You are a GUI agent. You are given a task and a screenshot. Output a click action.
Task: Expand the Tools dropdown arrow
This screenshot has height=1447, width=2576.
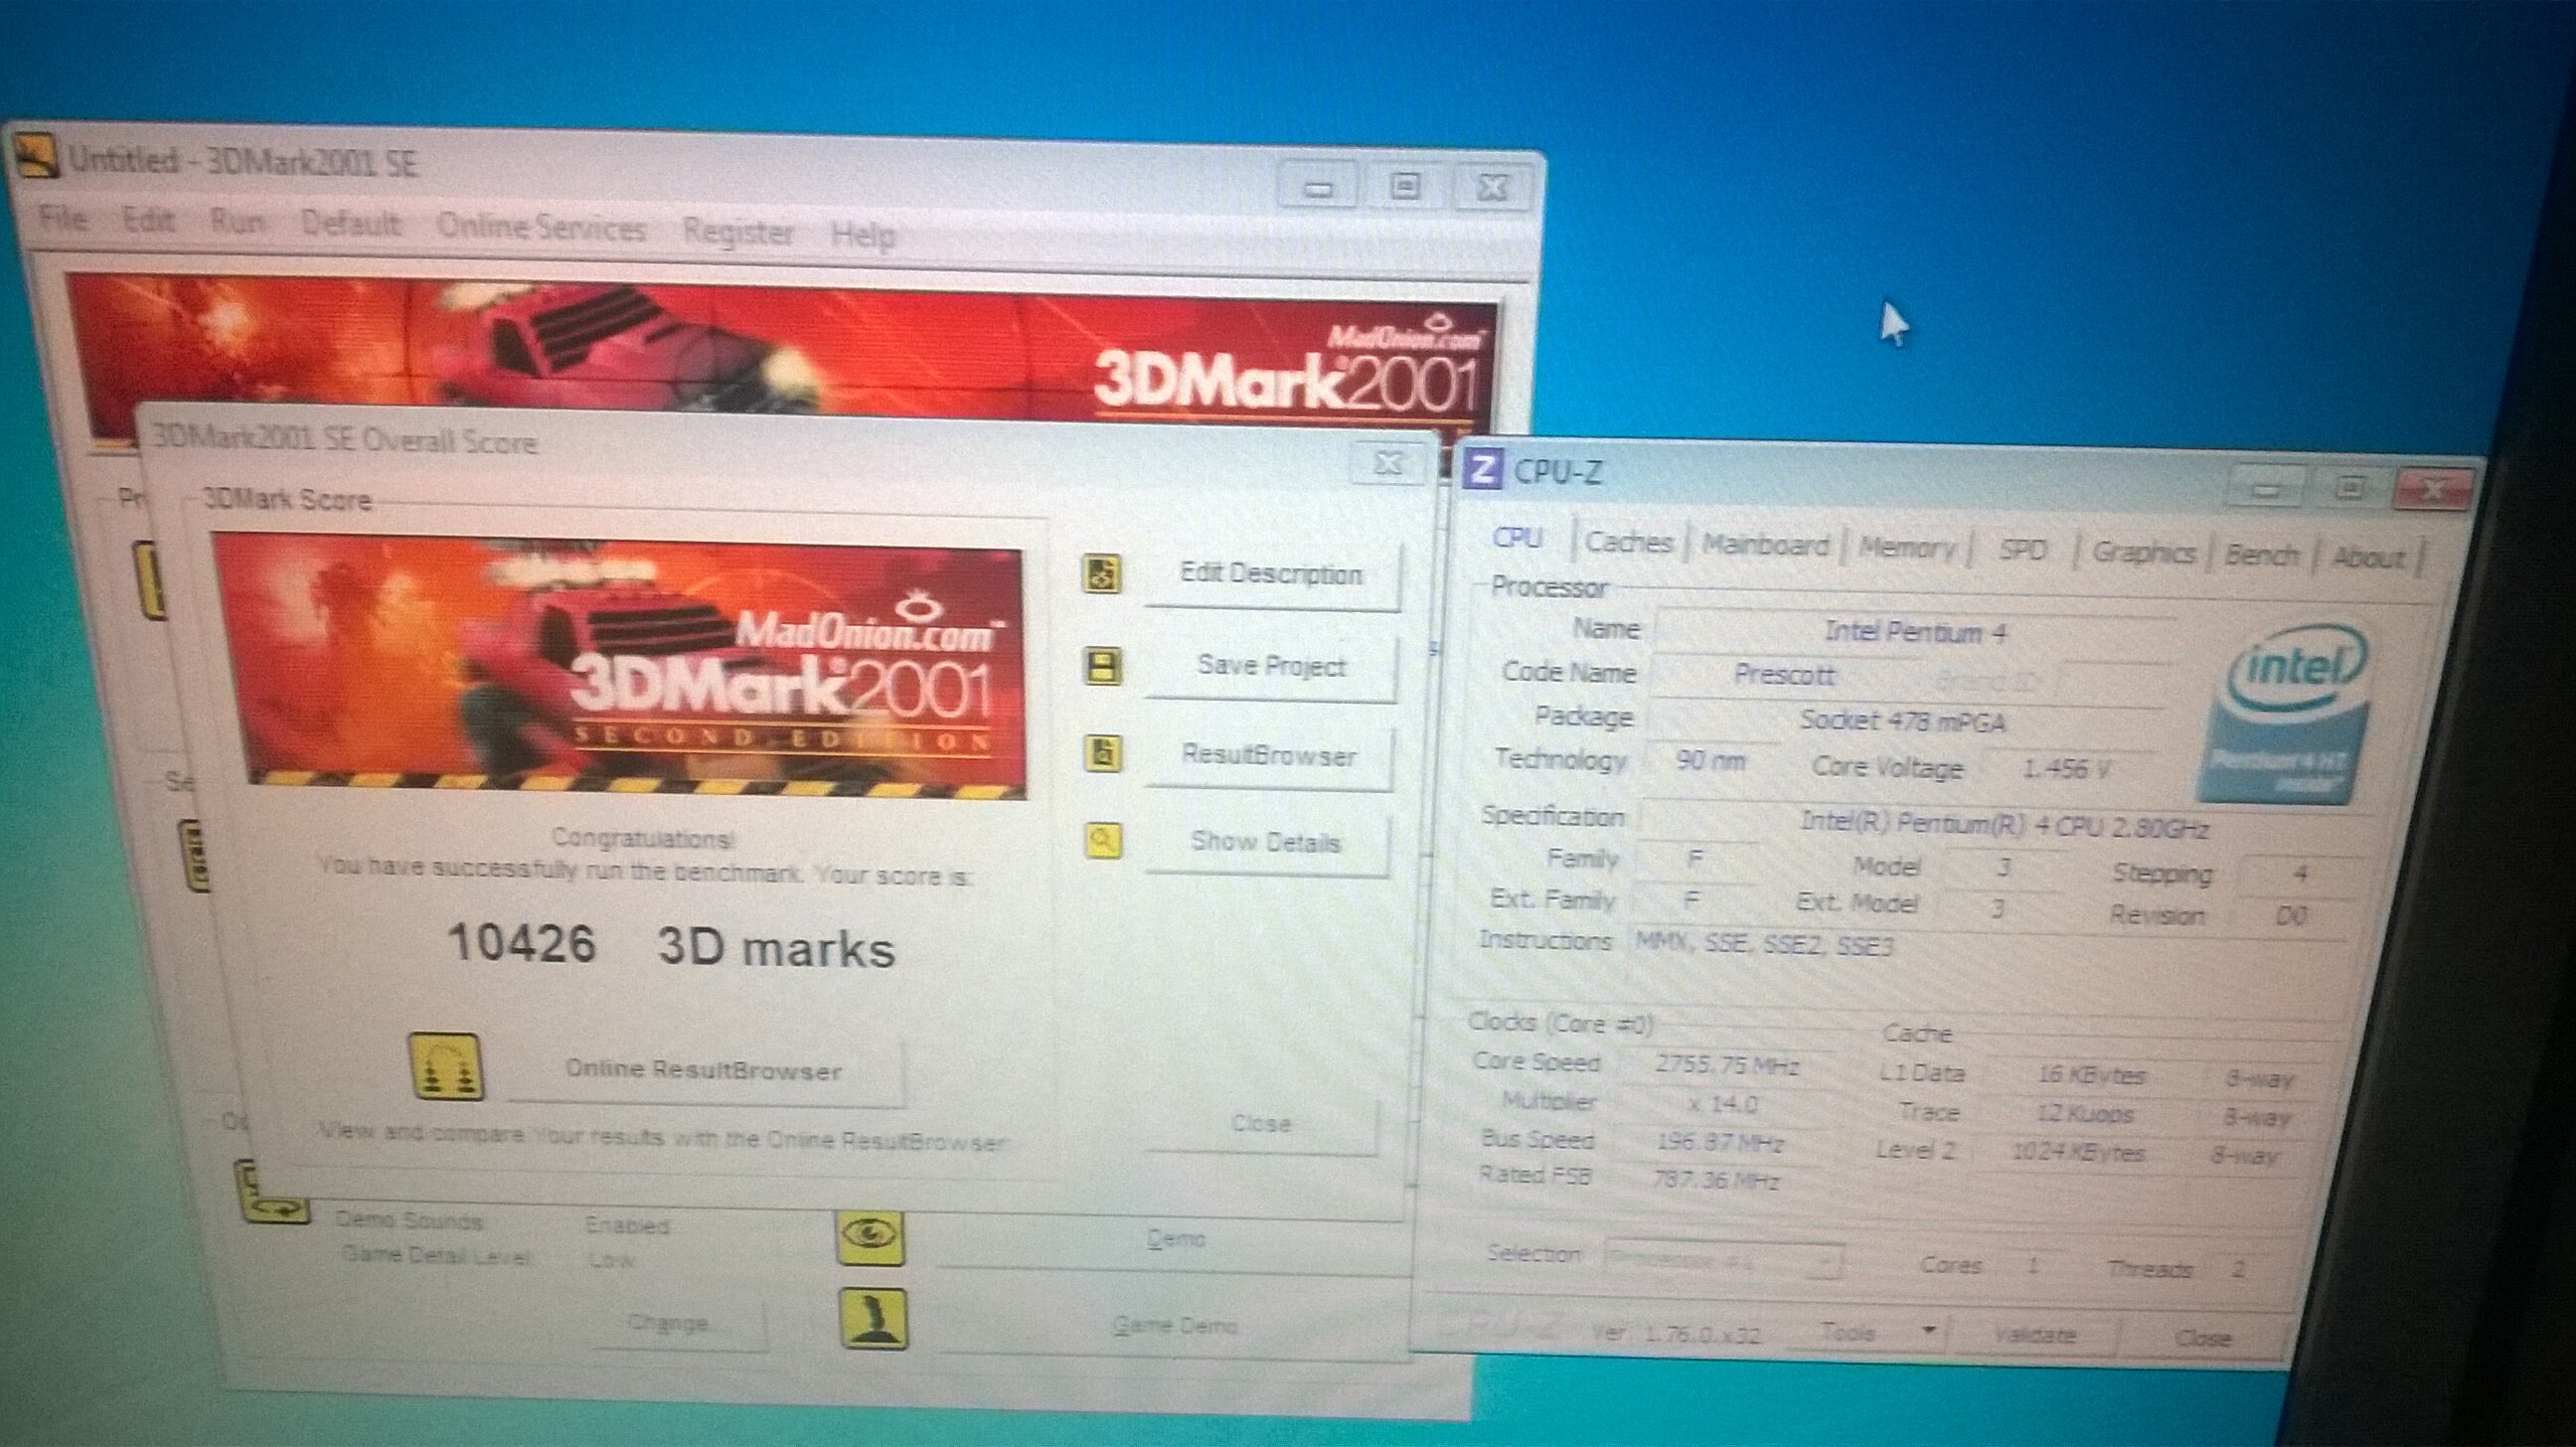tap(1929, 1331)
